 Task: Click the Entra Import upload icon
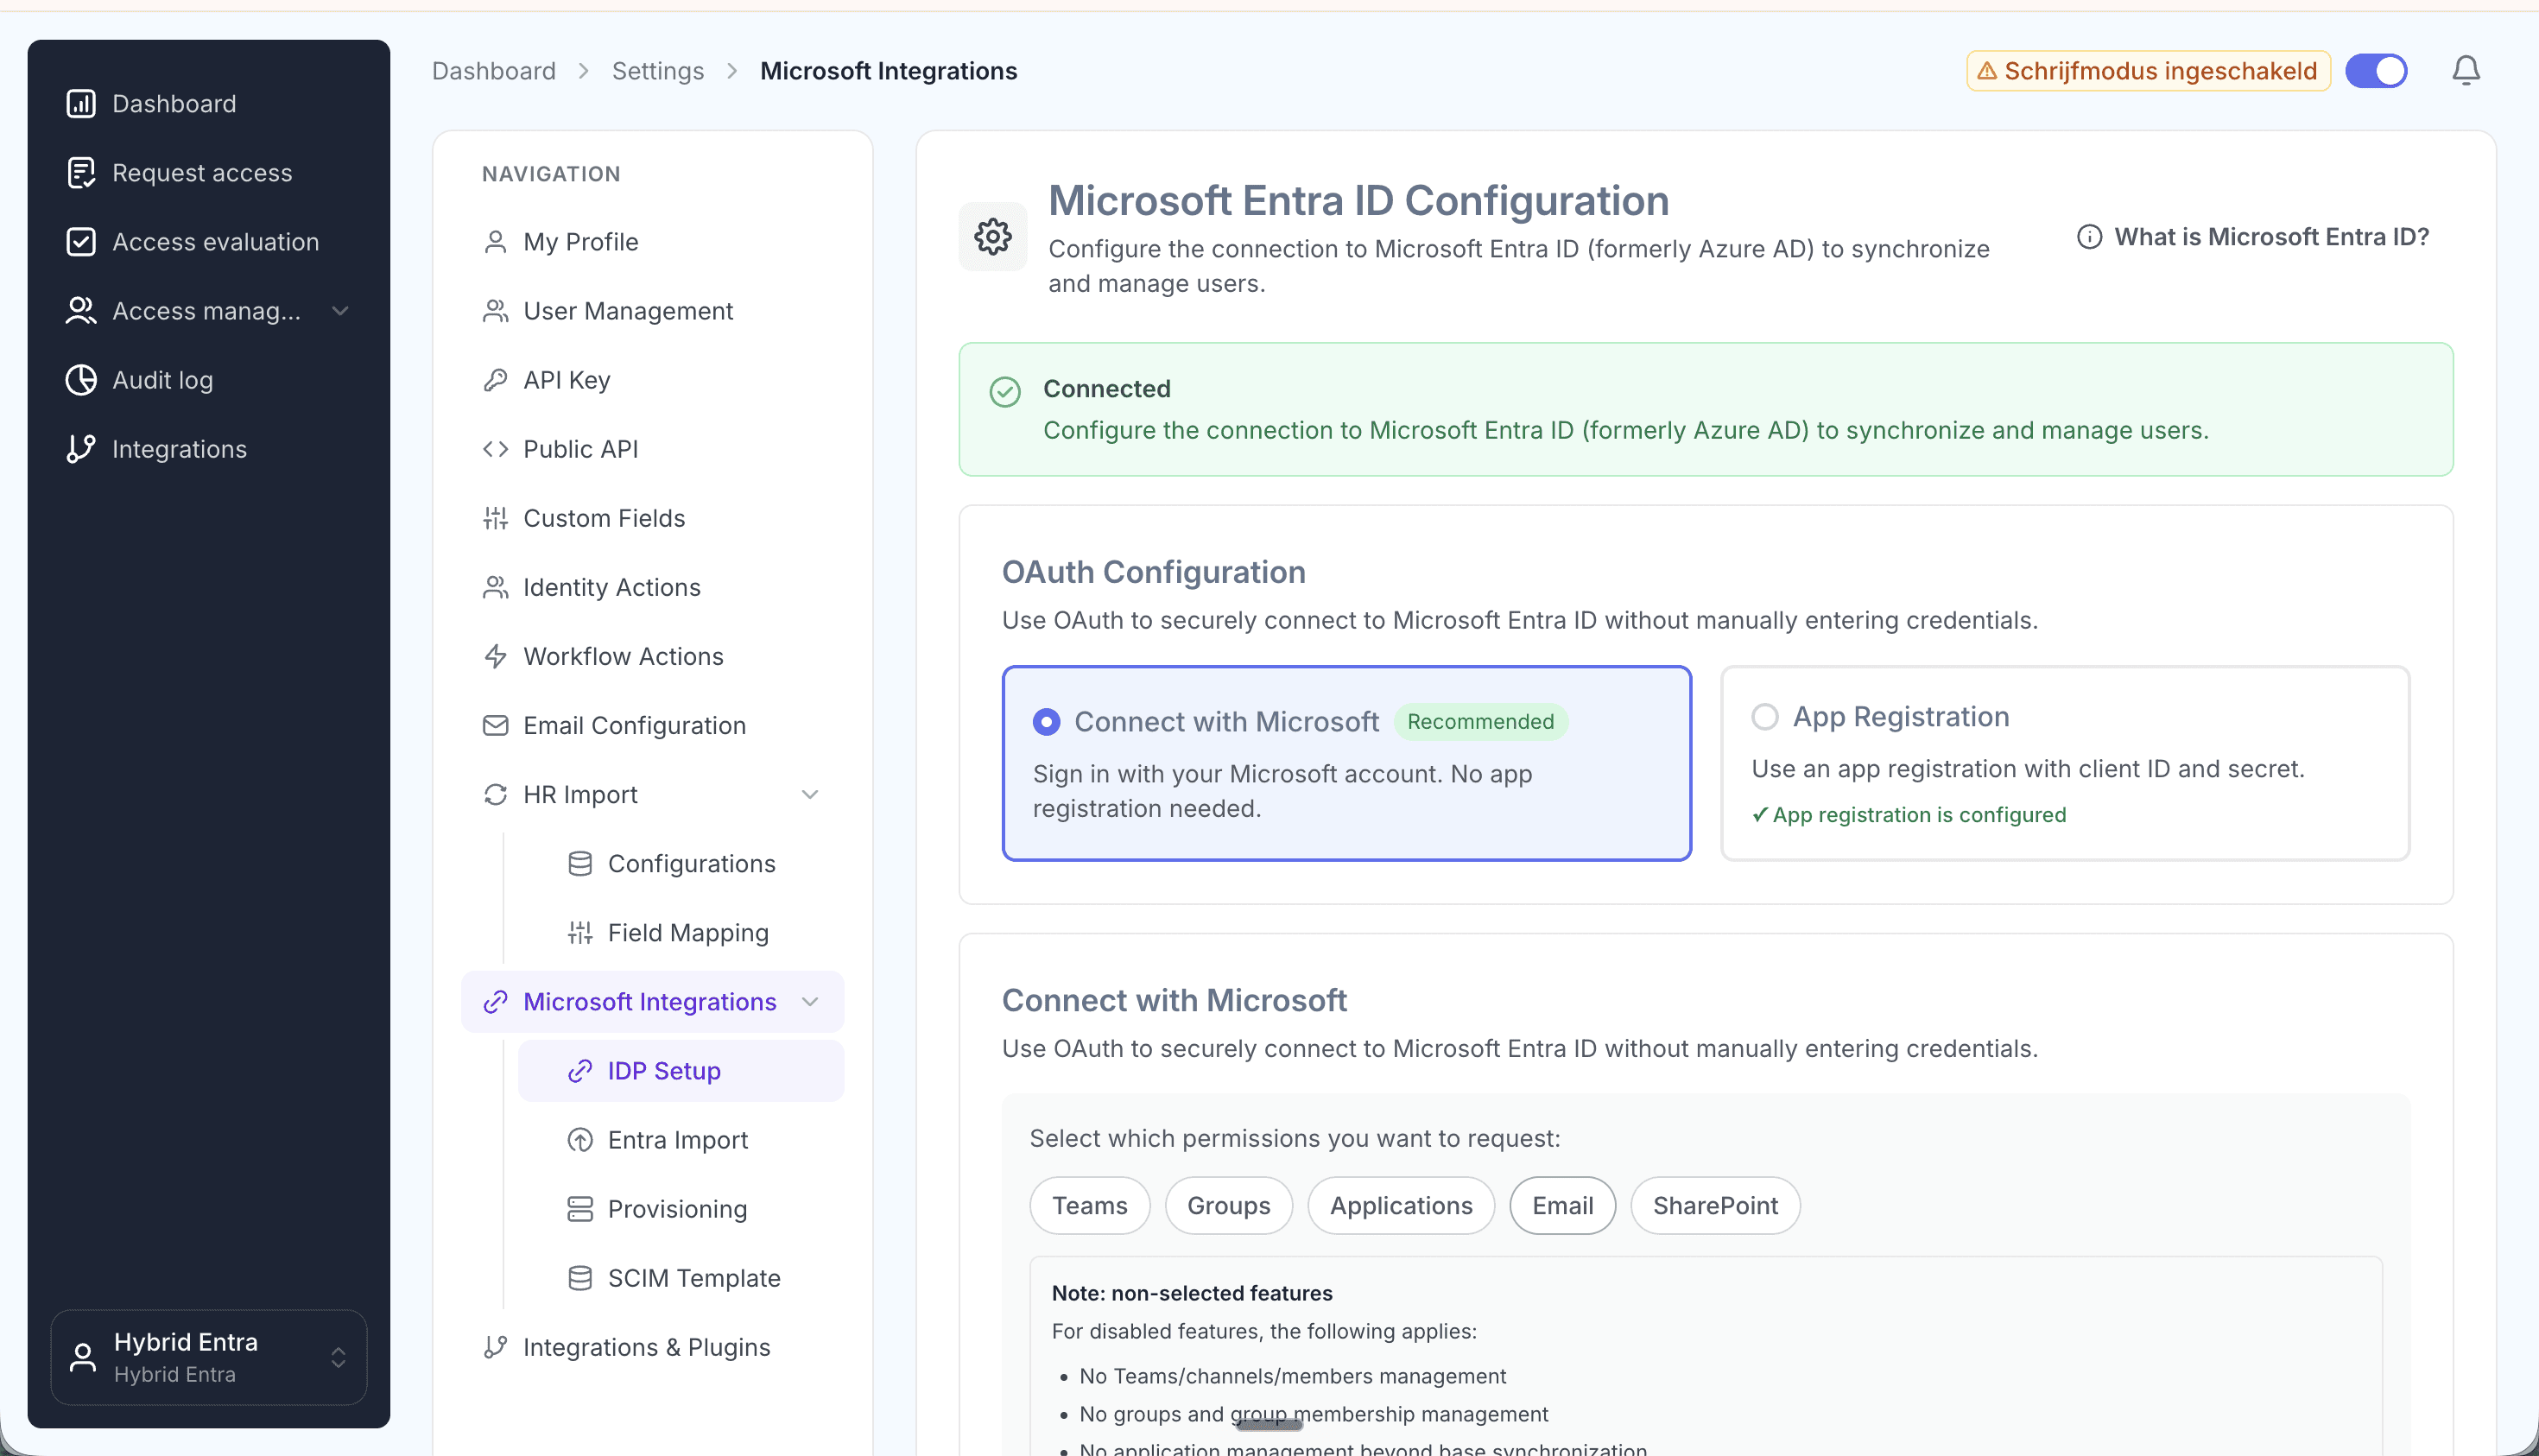pyautogui.click(x=580, y=1139)
